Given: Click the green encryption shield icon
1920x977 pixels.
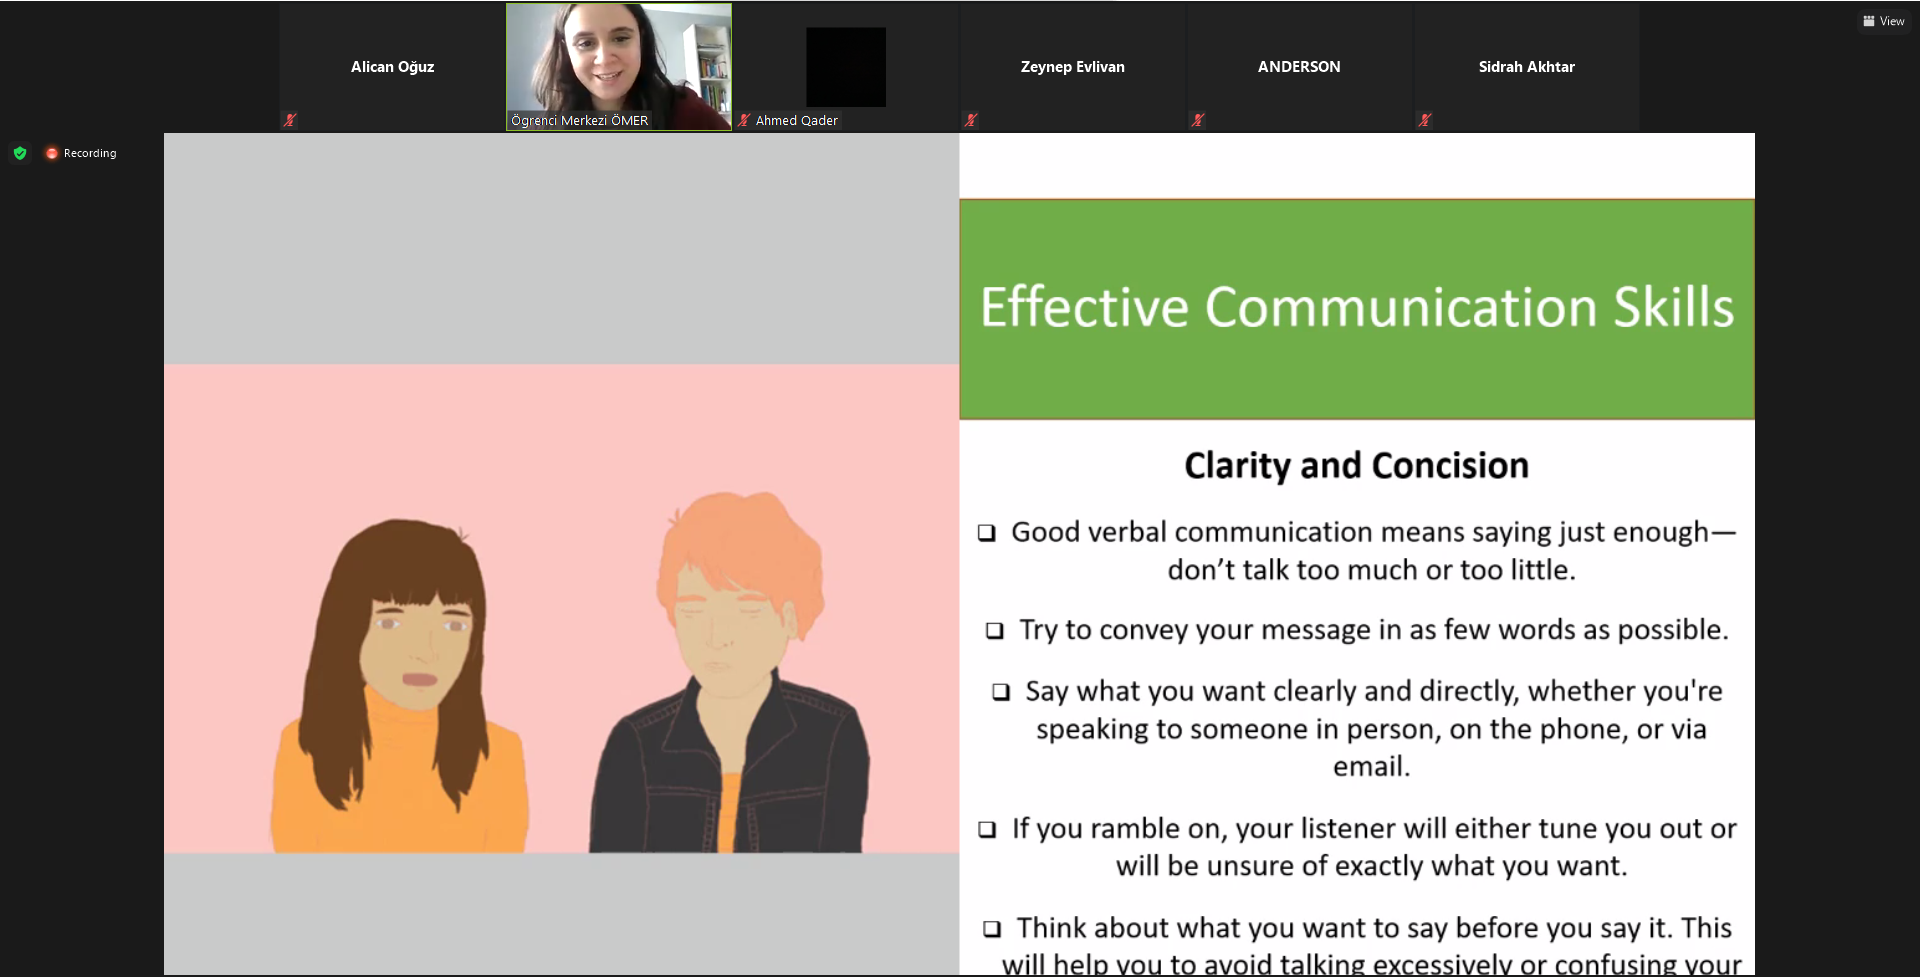Looking at the screenshot, I should coord(20,153).
